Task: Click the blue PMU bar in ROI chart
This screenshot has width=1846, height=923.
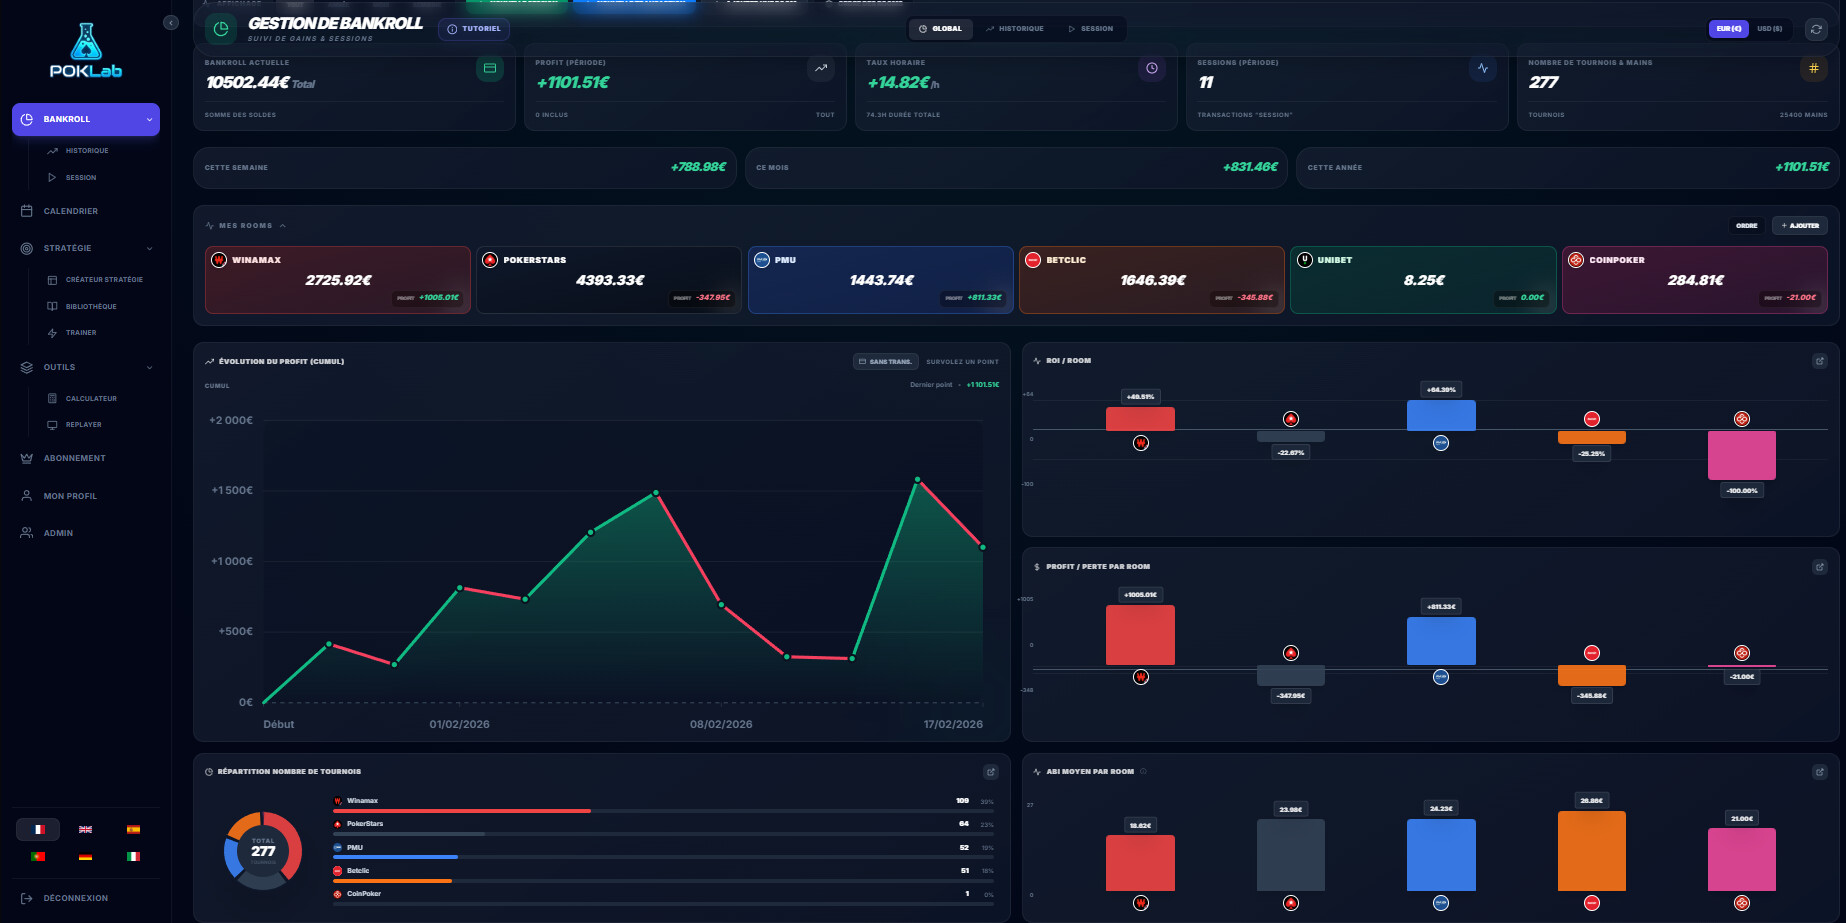Action: pos(1440,416)
